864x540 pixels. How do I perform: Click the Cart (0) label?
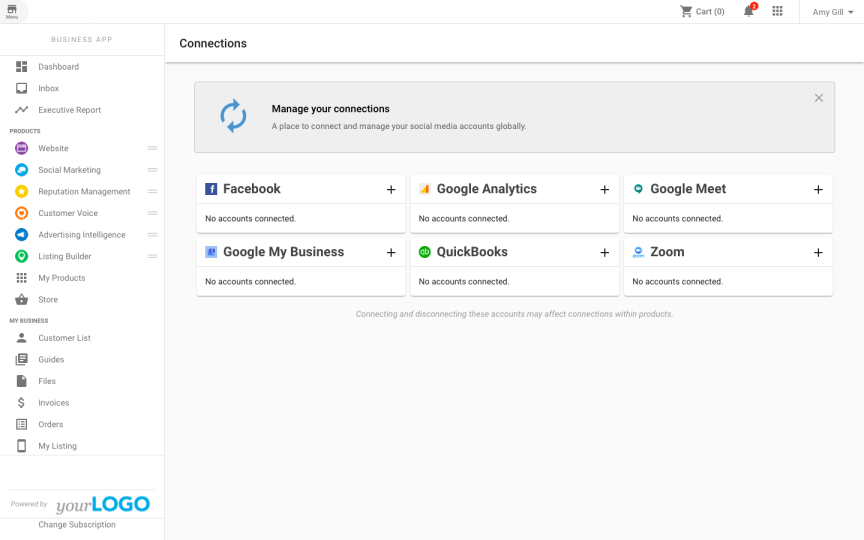710,12
